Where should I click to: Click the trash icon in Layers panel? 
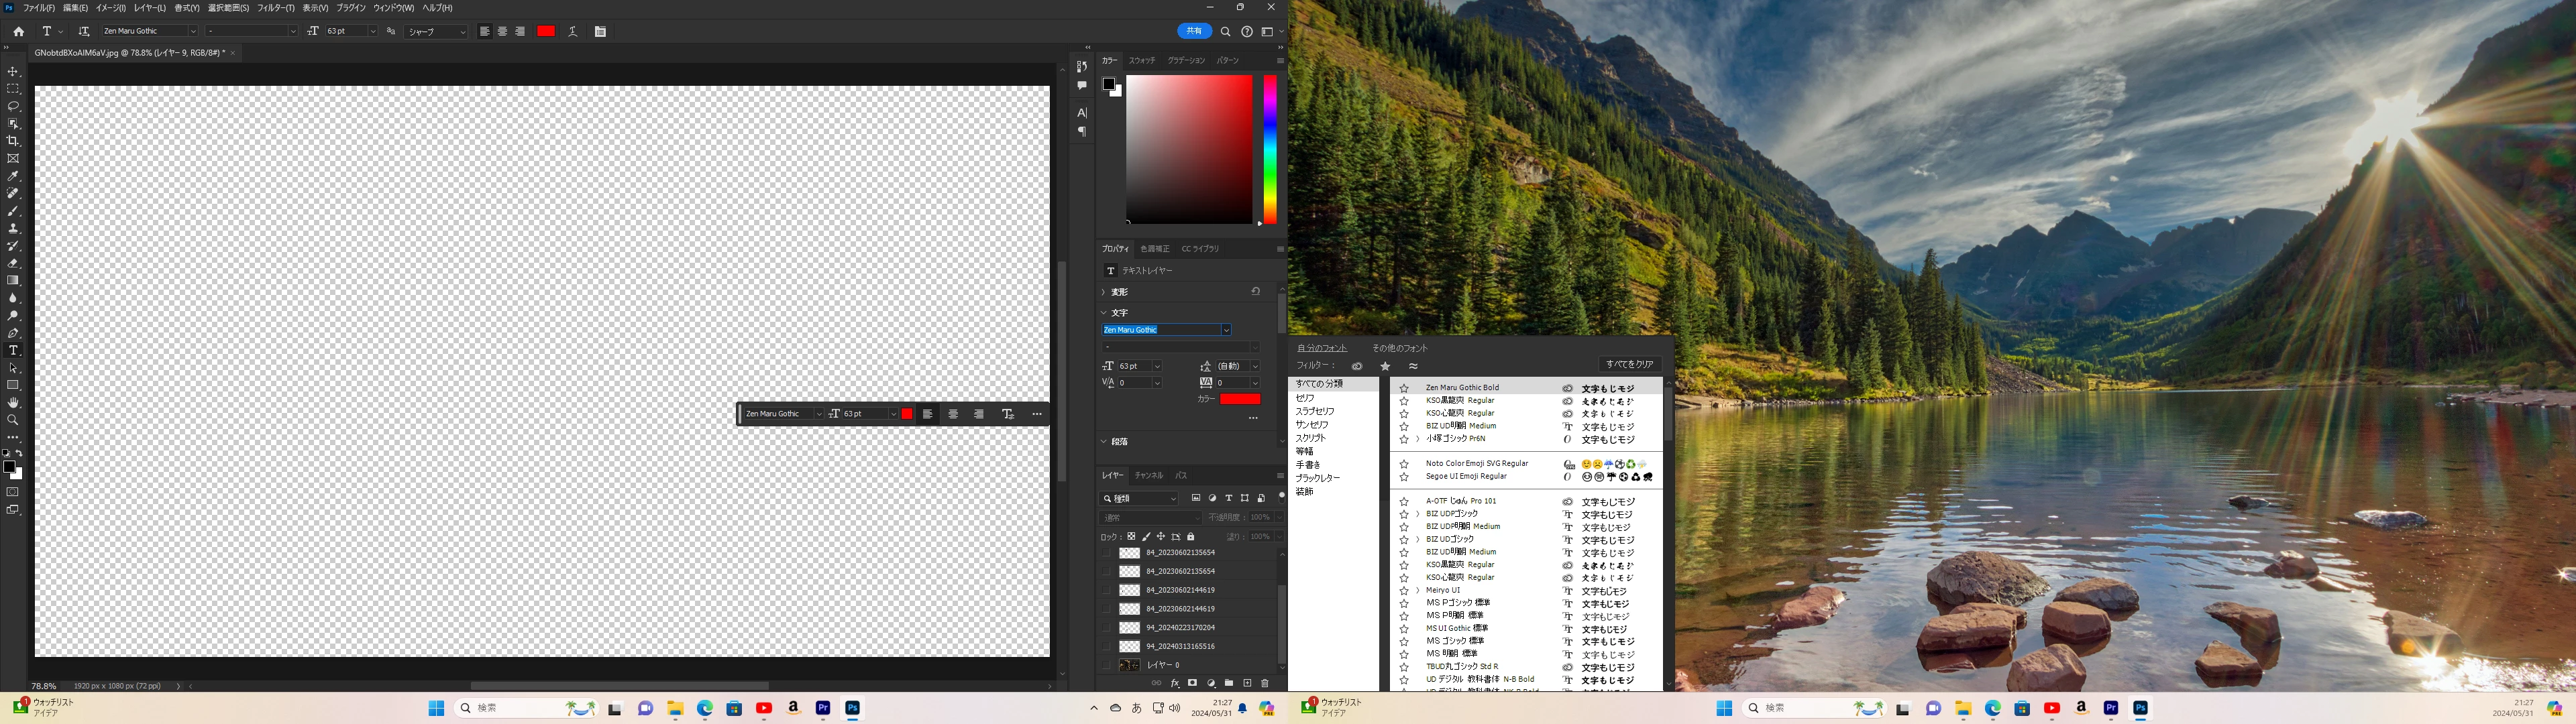1264,683
